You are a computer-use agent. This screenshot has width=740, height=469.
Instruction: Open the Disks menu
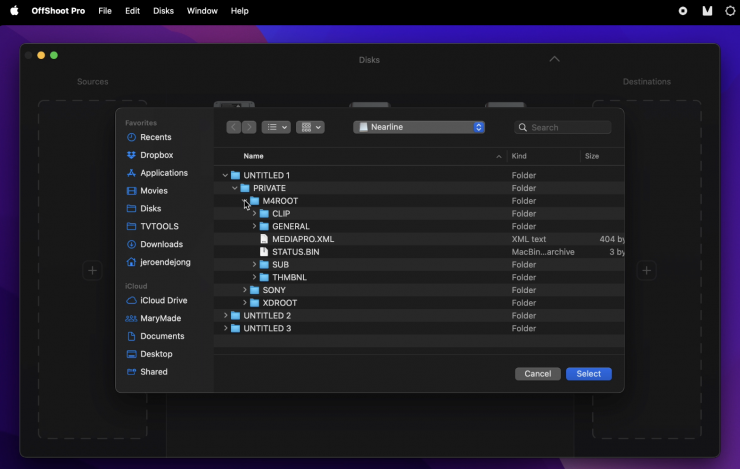coord(163,11)
